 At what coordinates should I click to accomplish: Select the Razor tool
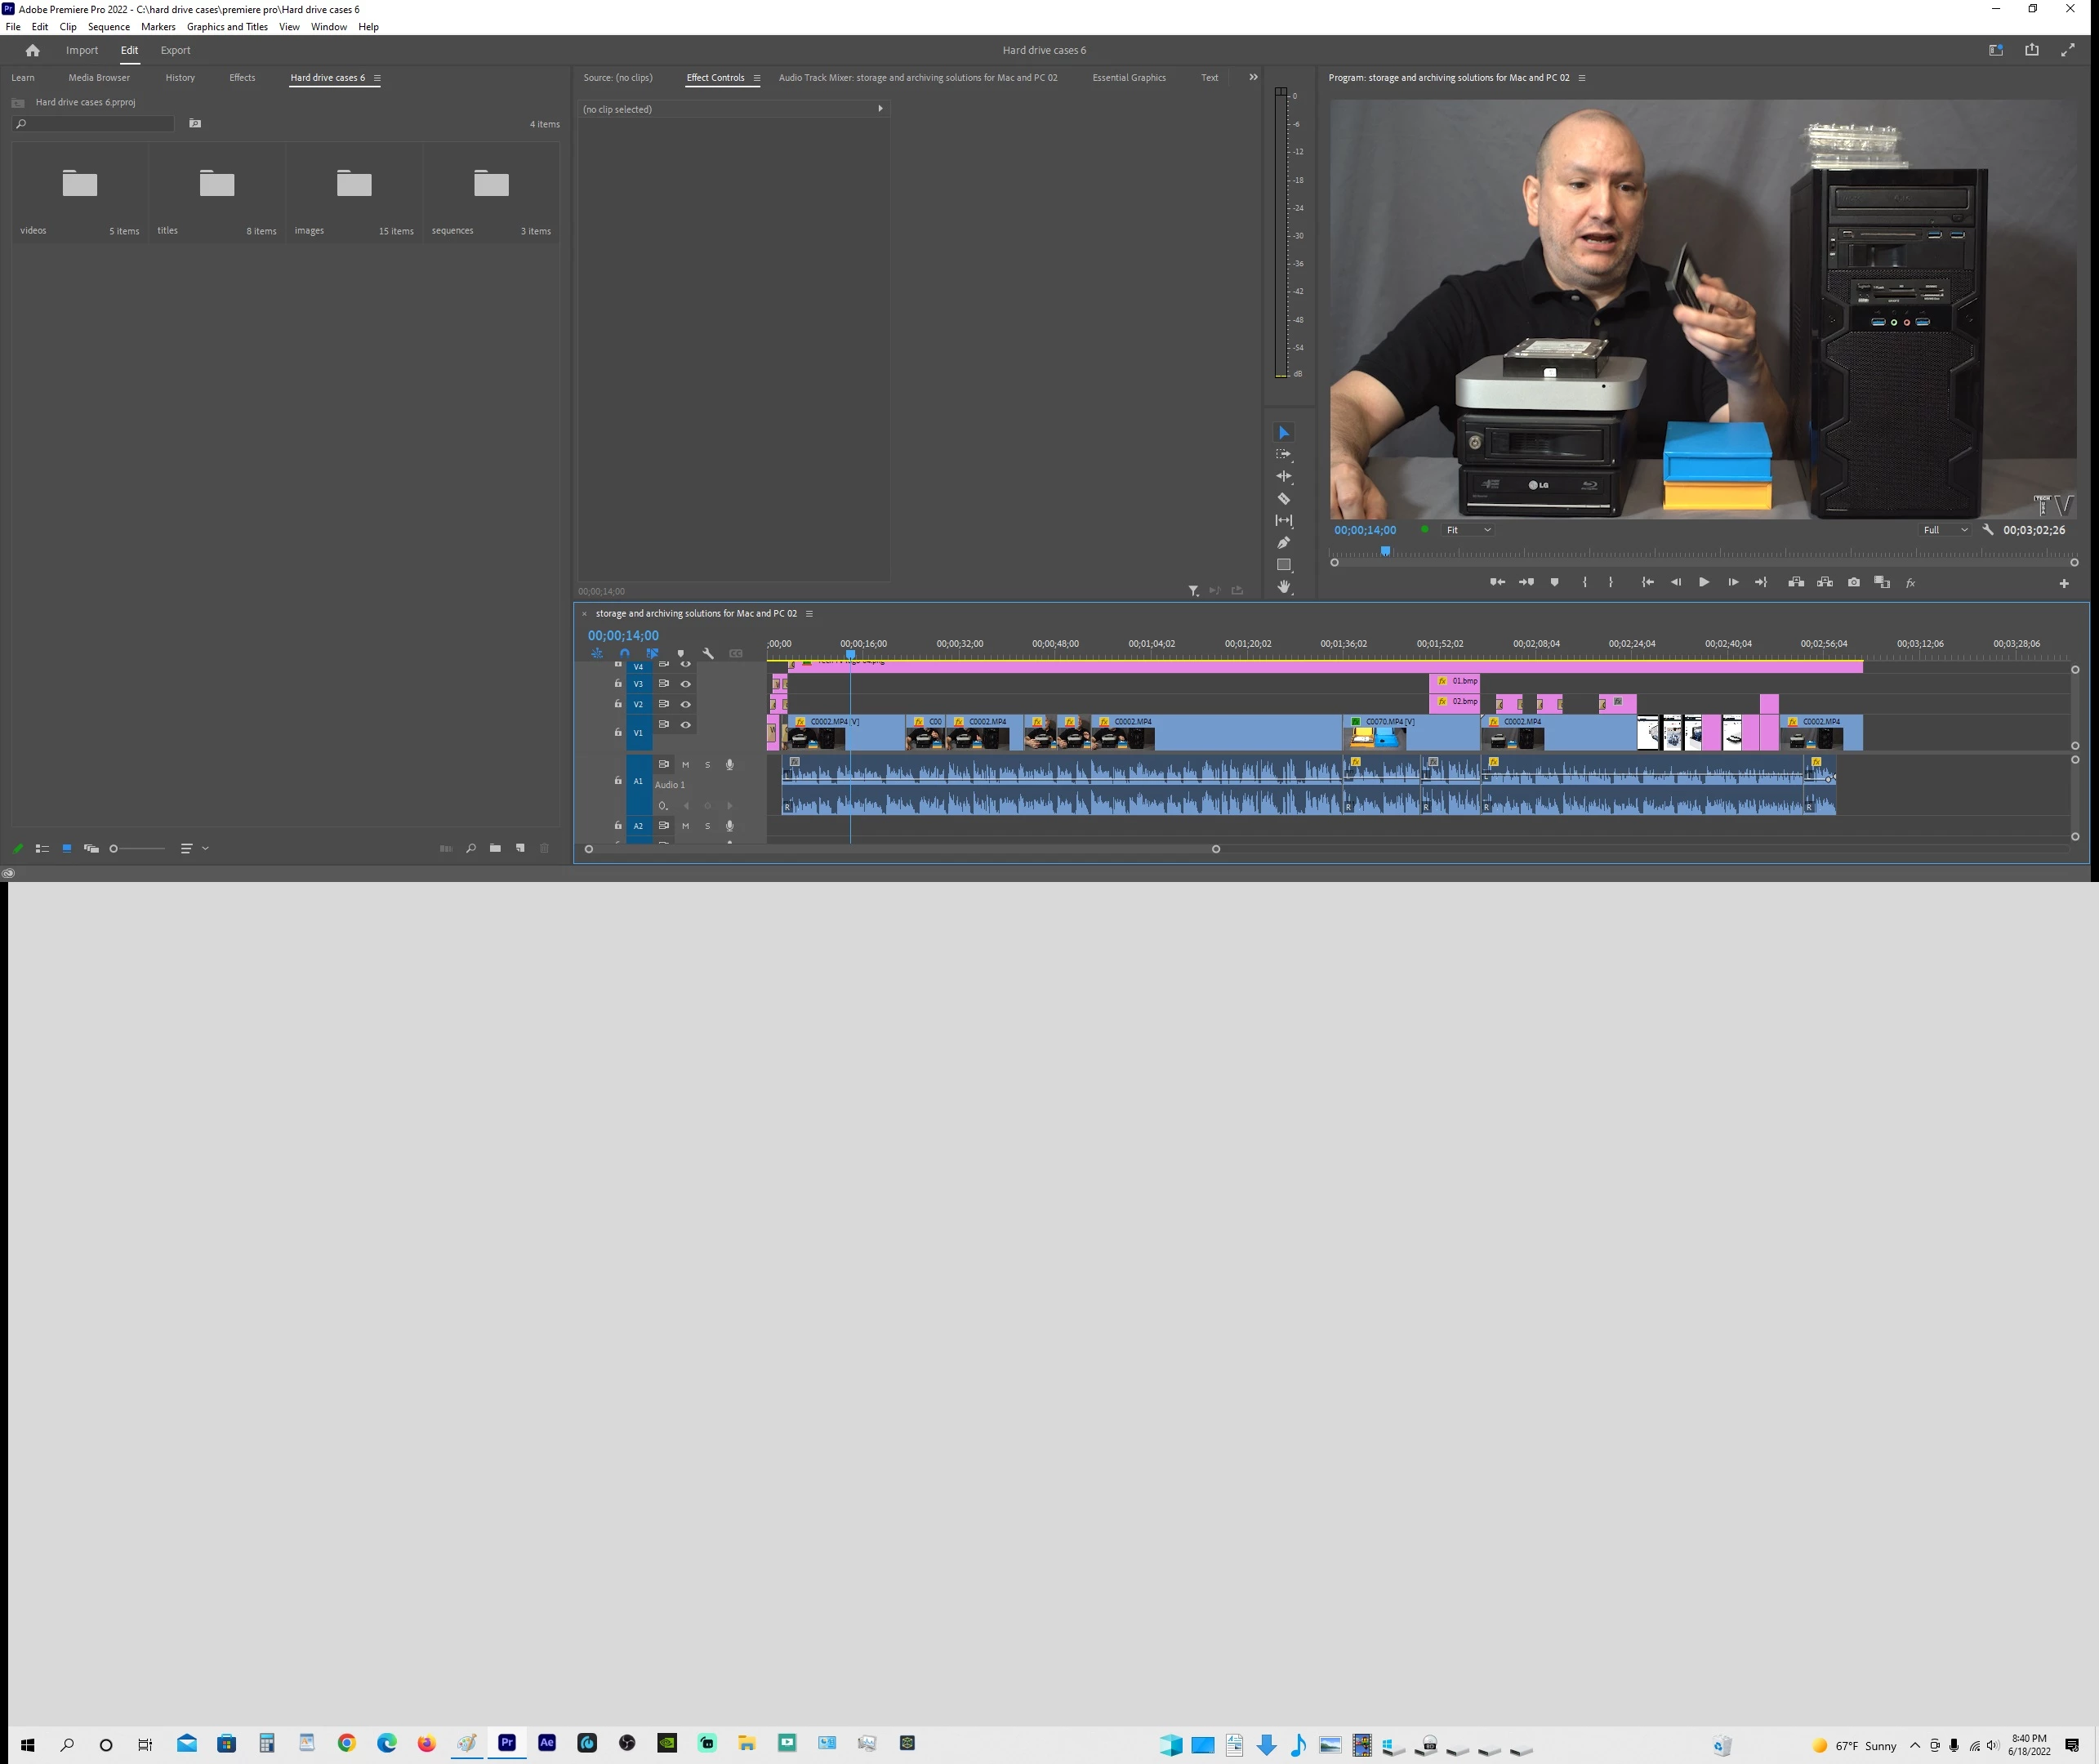1284,498
